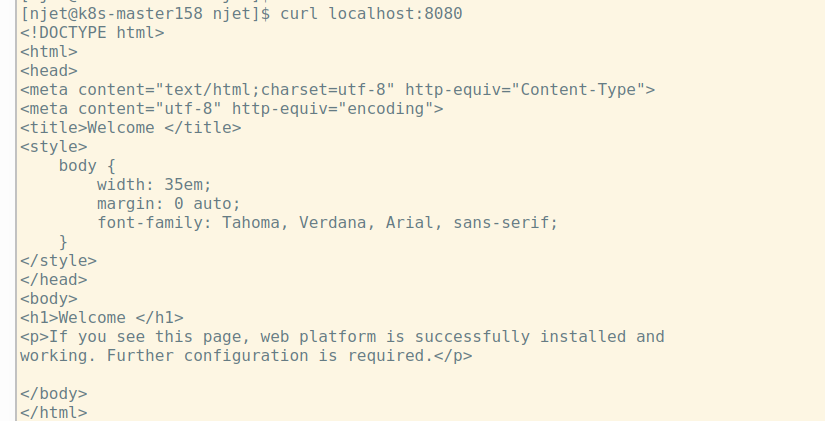This screenshot has height=421, width=825.
Task: Click the opening <head> tag line
Action: 48,70
